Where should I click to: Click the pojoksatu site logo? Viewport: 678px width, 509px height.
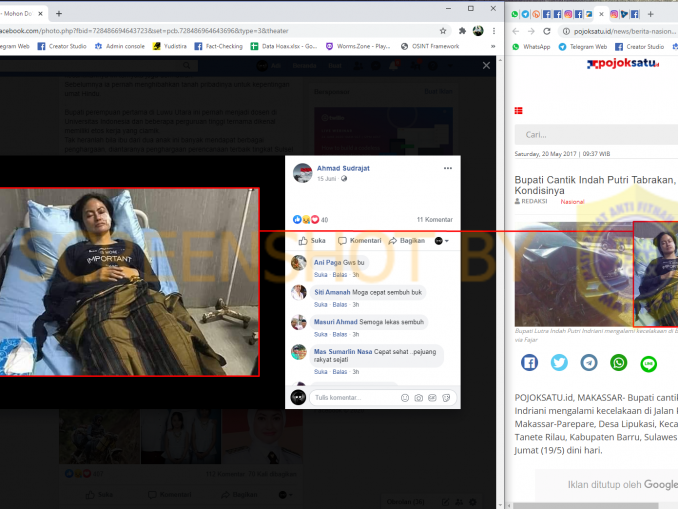pyautogui.click(x=623, y=64)
